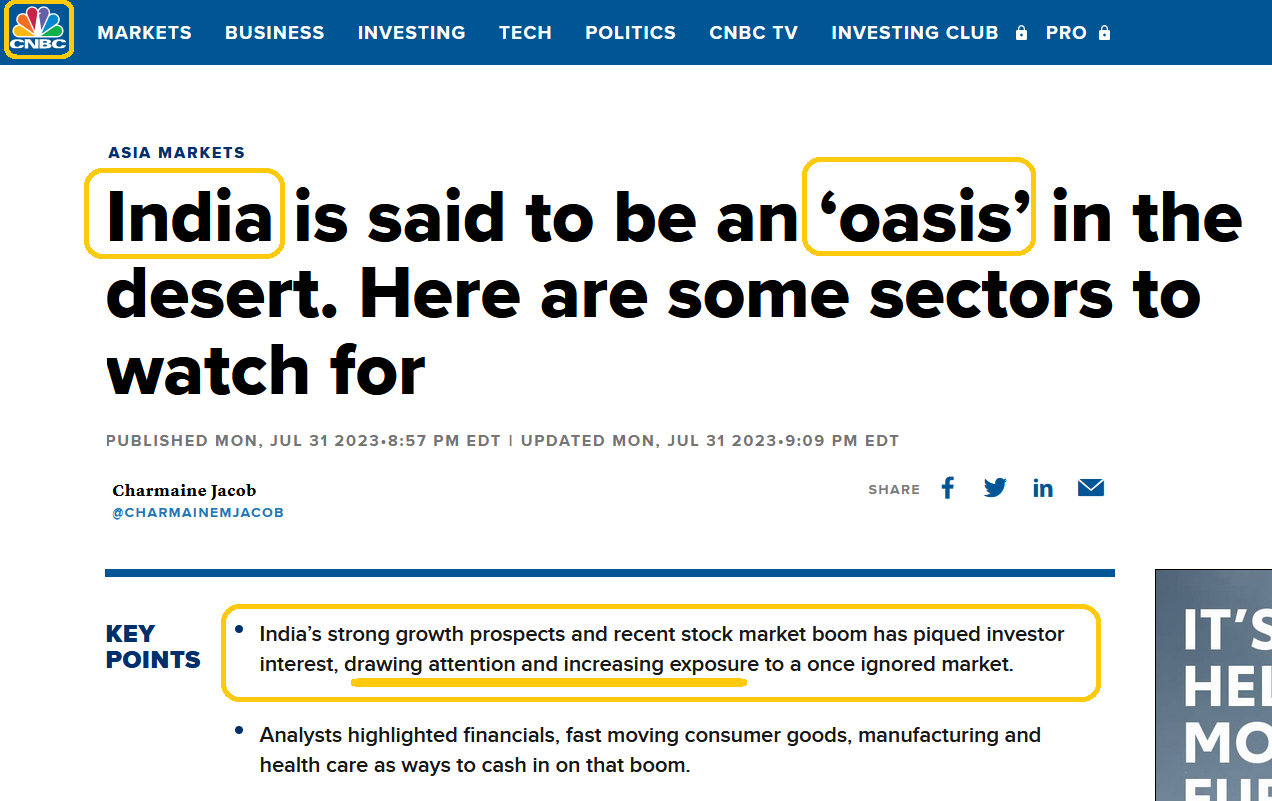Click the CNBC peacock logo
The height and width of the screenshot is (801, 1272).
pyautogui.click(x=39, y=30)
